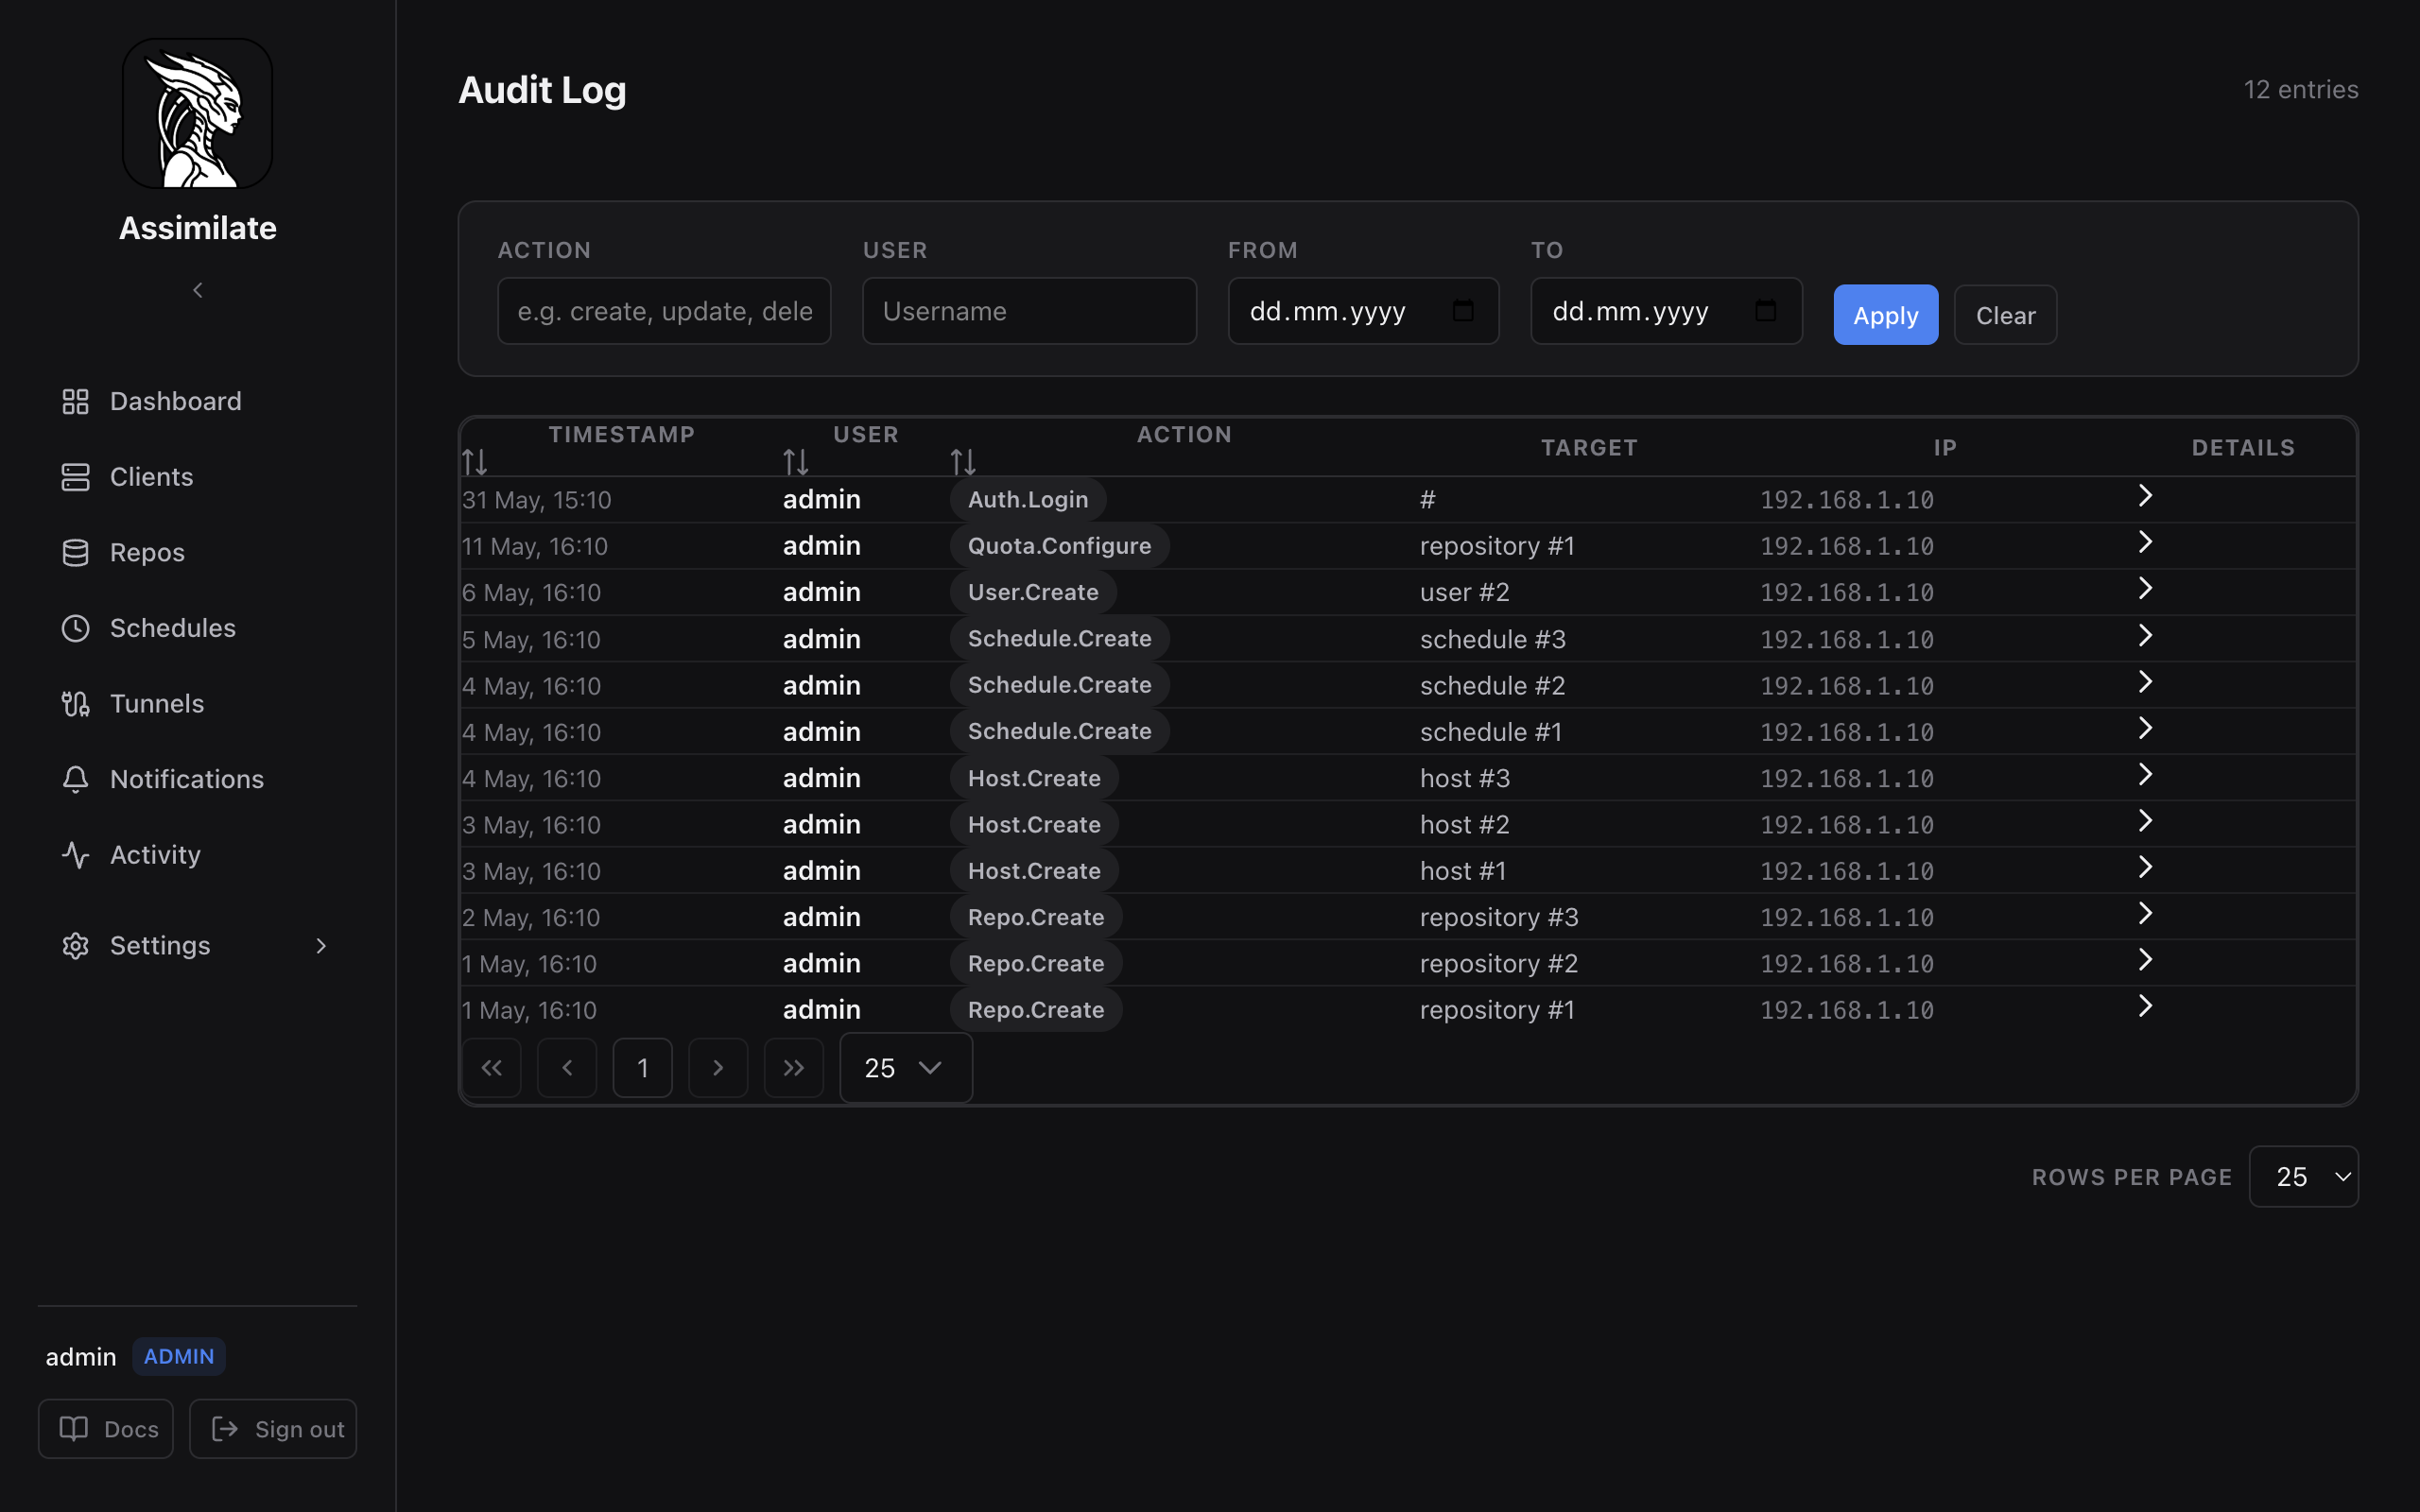Expand details for host #1 row

2145,867
